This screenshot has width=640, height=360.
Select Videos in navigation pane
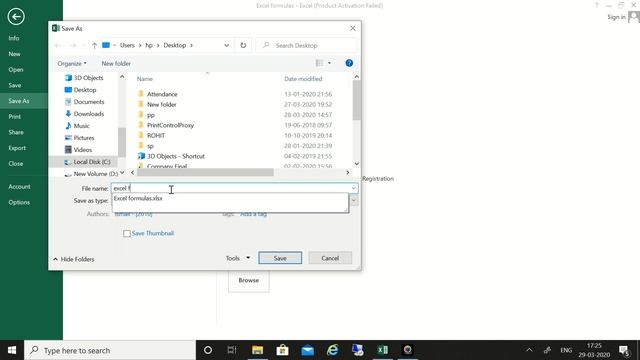(78, 150)
